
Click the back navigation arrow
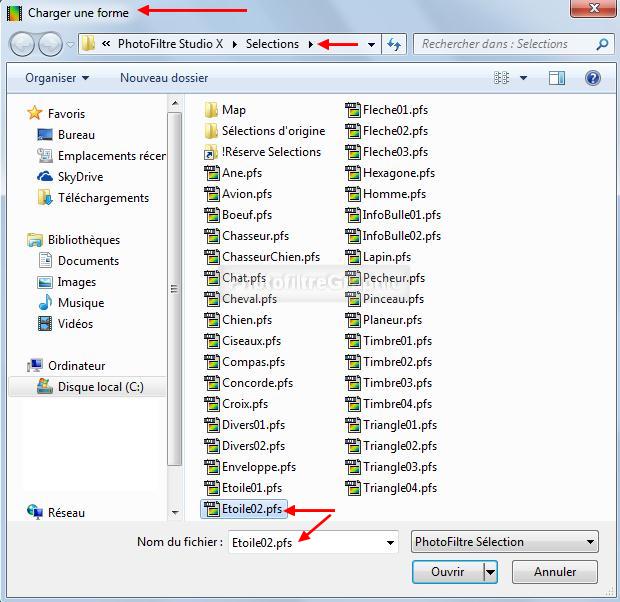pos(23,45)
